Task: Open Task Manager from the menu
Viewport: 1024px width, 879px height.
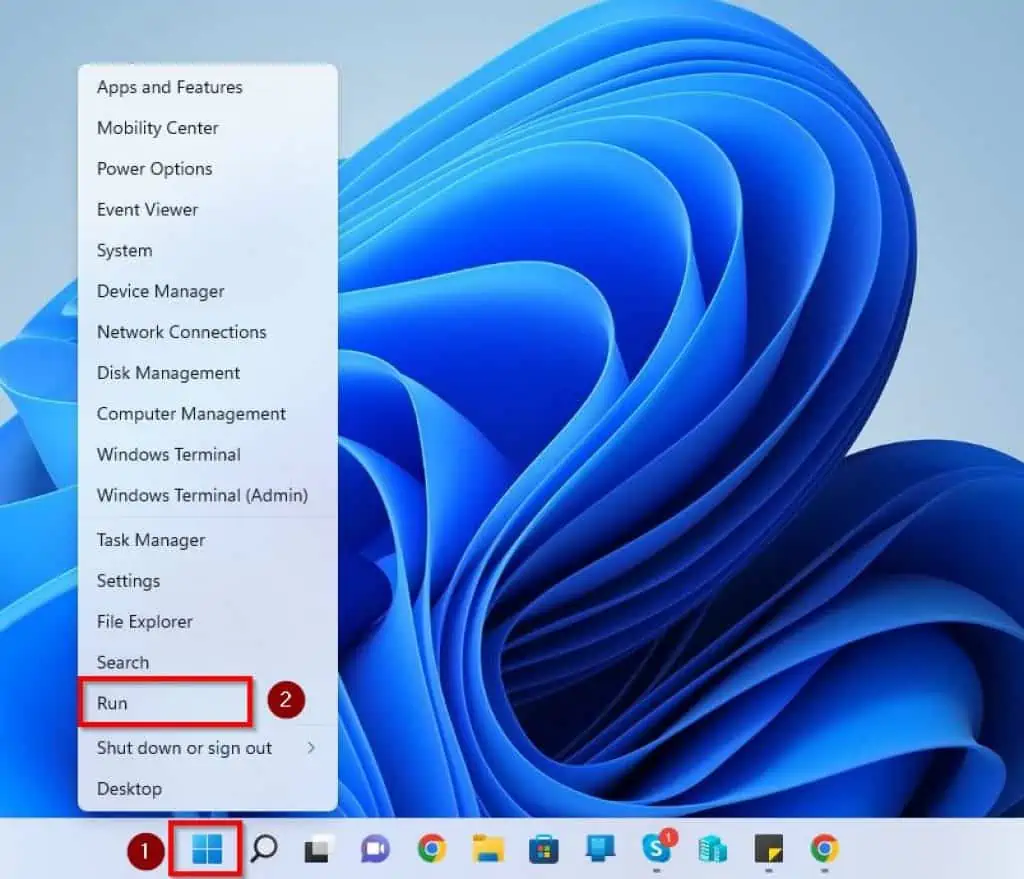Action: tap(150, 540)
